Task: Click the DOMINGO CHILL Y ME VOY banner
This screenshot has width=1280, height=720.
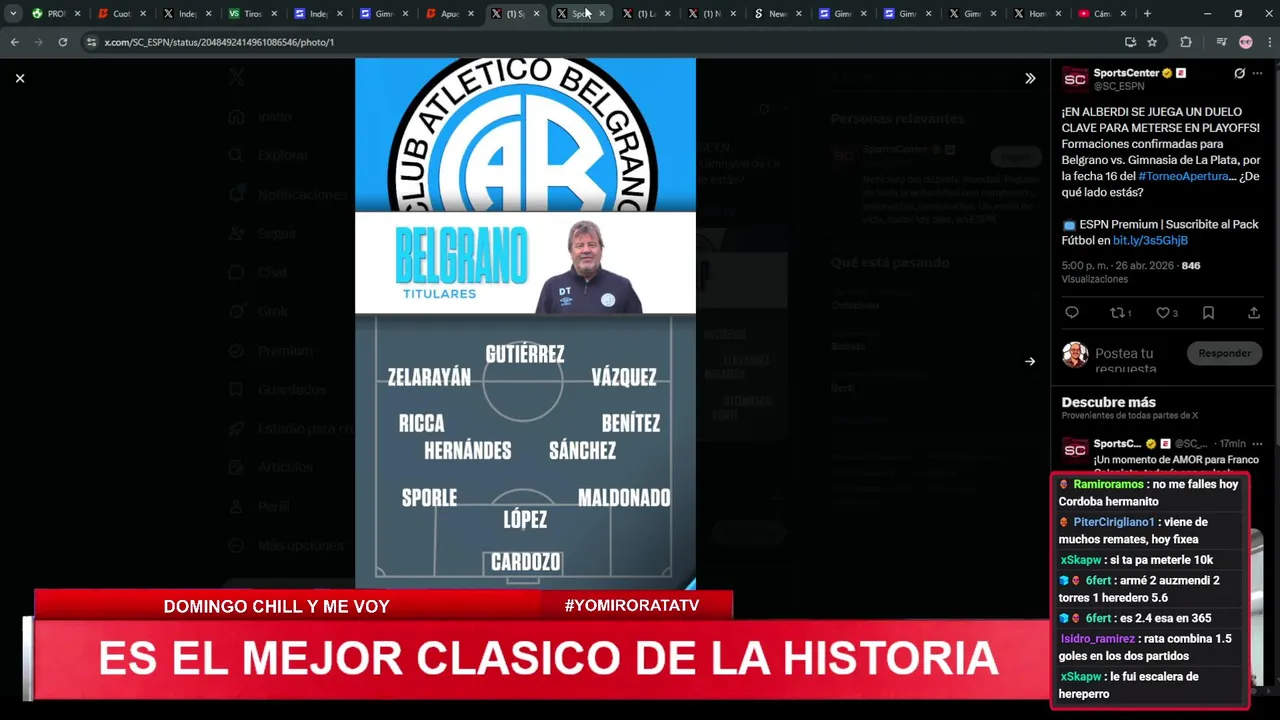Action: point(276,606)
